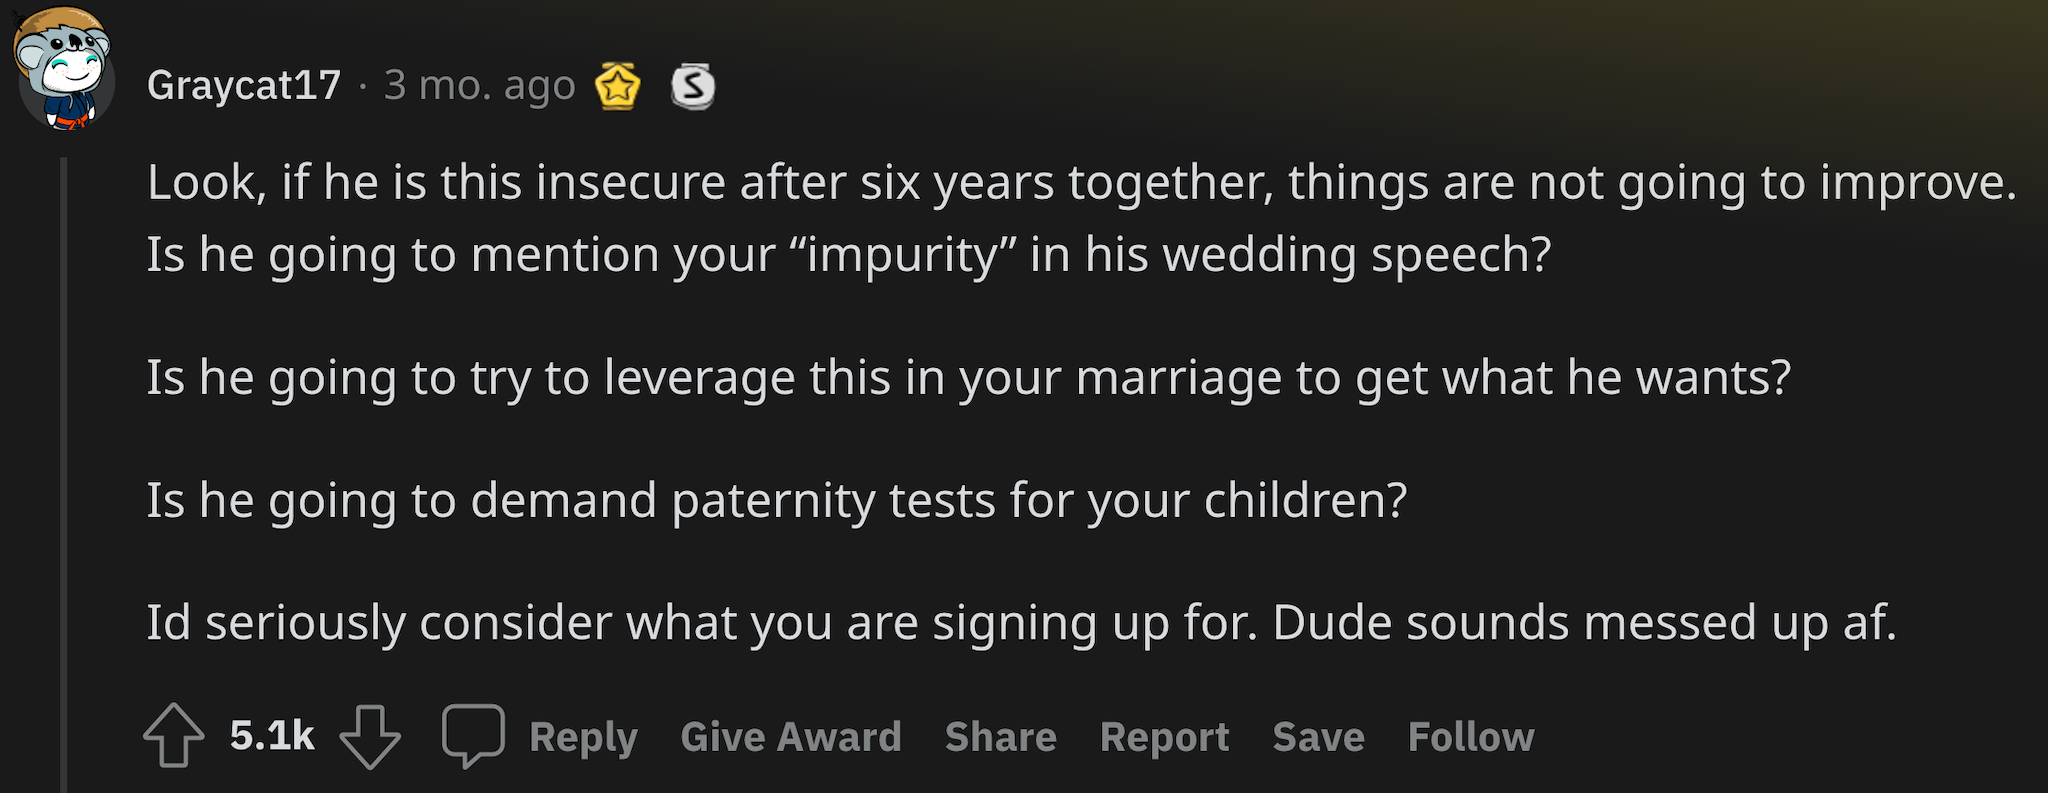Downvote Graycat17's comment
Viewport: 2048px width, 793px height.
coord(370,736)
